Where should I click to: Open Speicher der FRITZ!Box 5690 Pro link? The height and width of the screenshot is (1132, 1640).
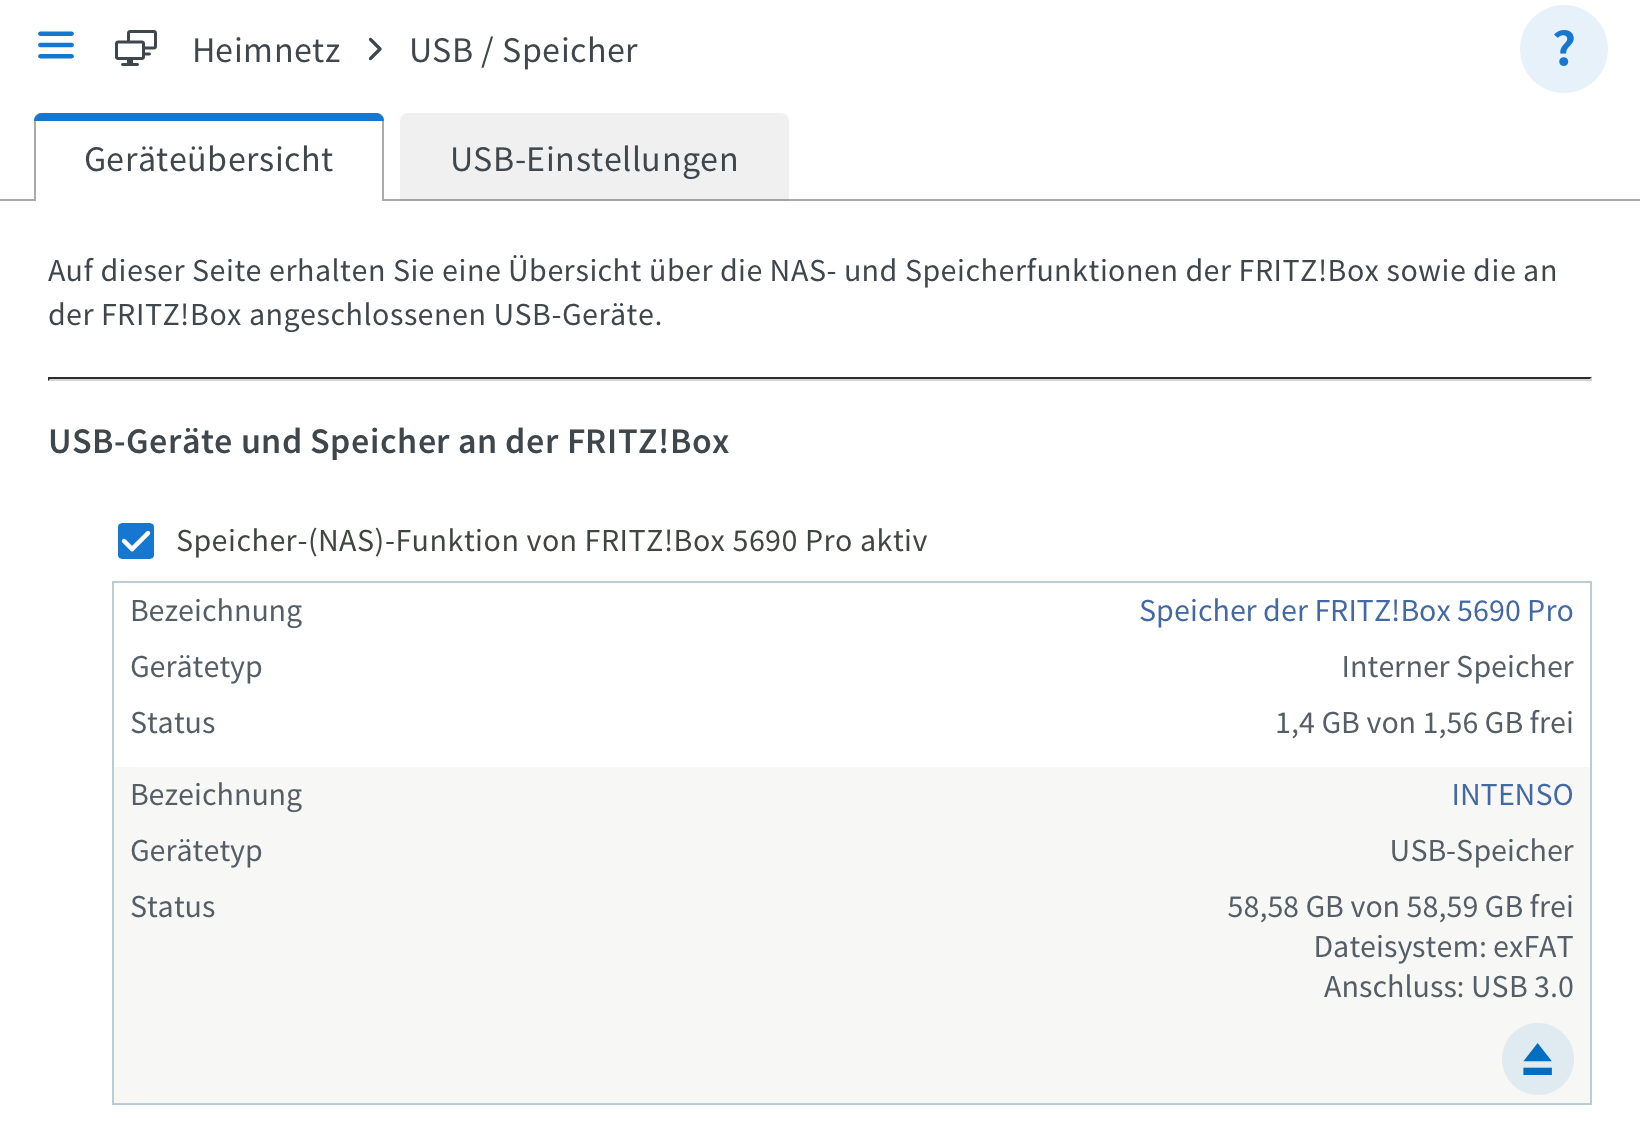click(1356, 611)
